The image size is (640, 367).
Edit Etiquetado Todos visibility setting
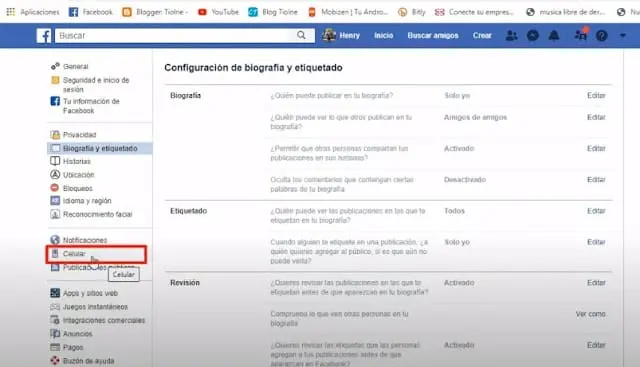coord(596,211)
